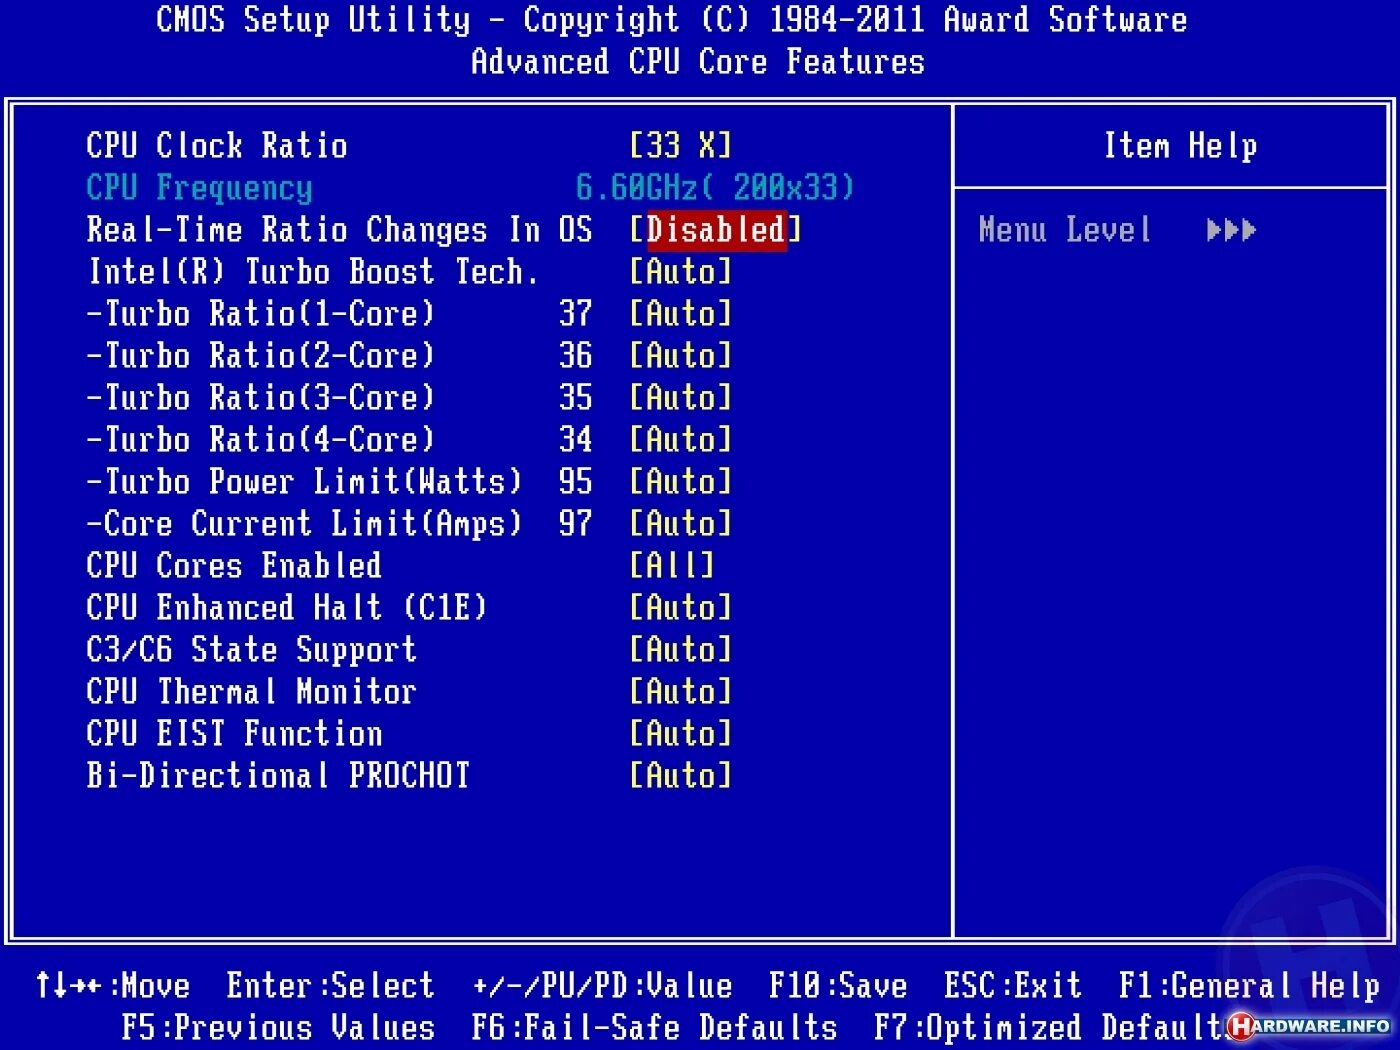
Task: Click the F1:General Help hint
Action: coord(1249,986)
